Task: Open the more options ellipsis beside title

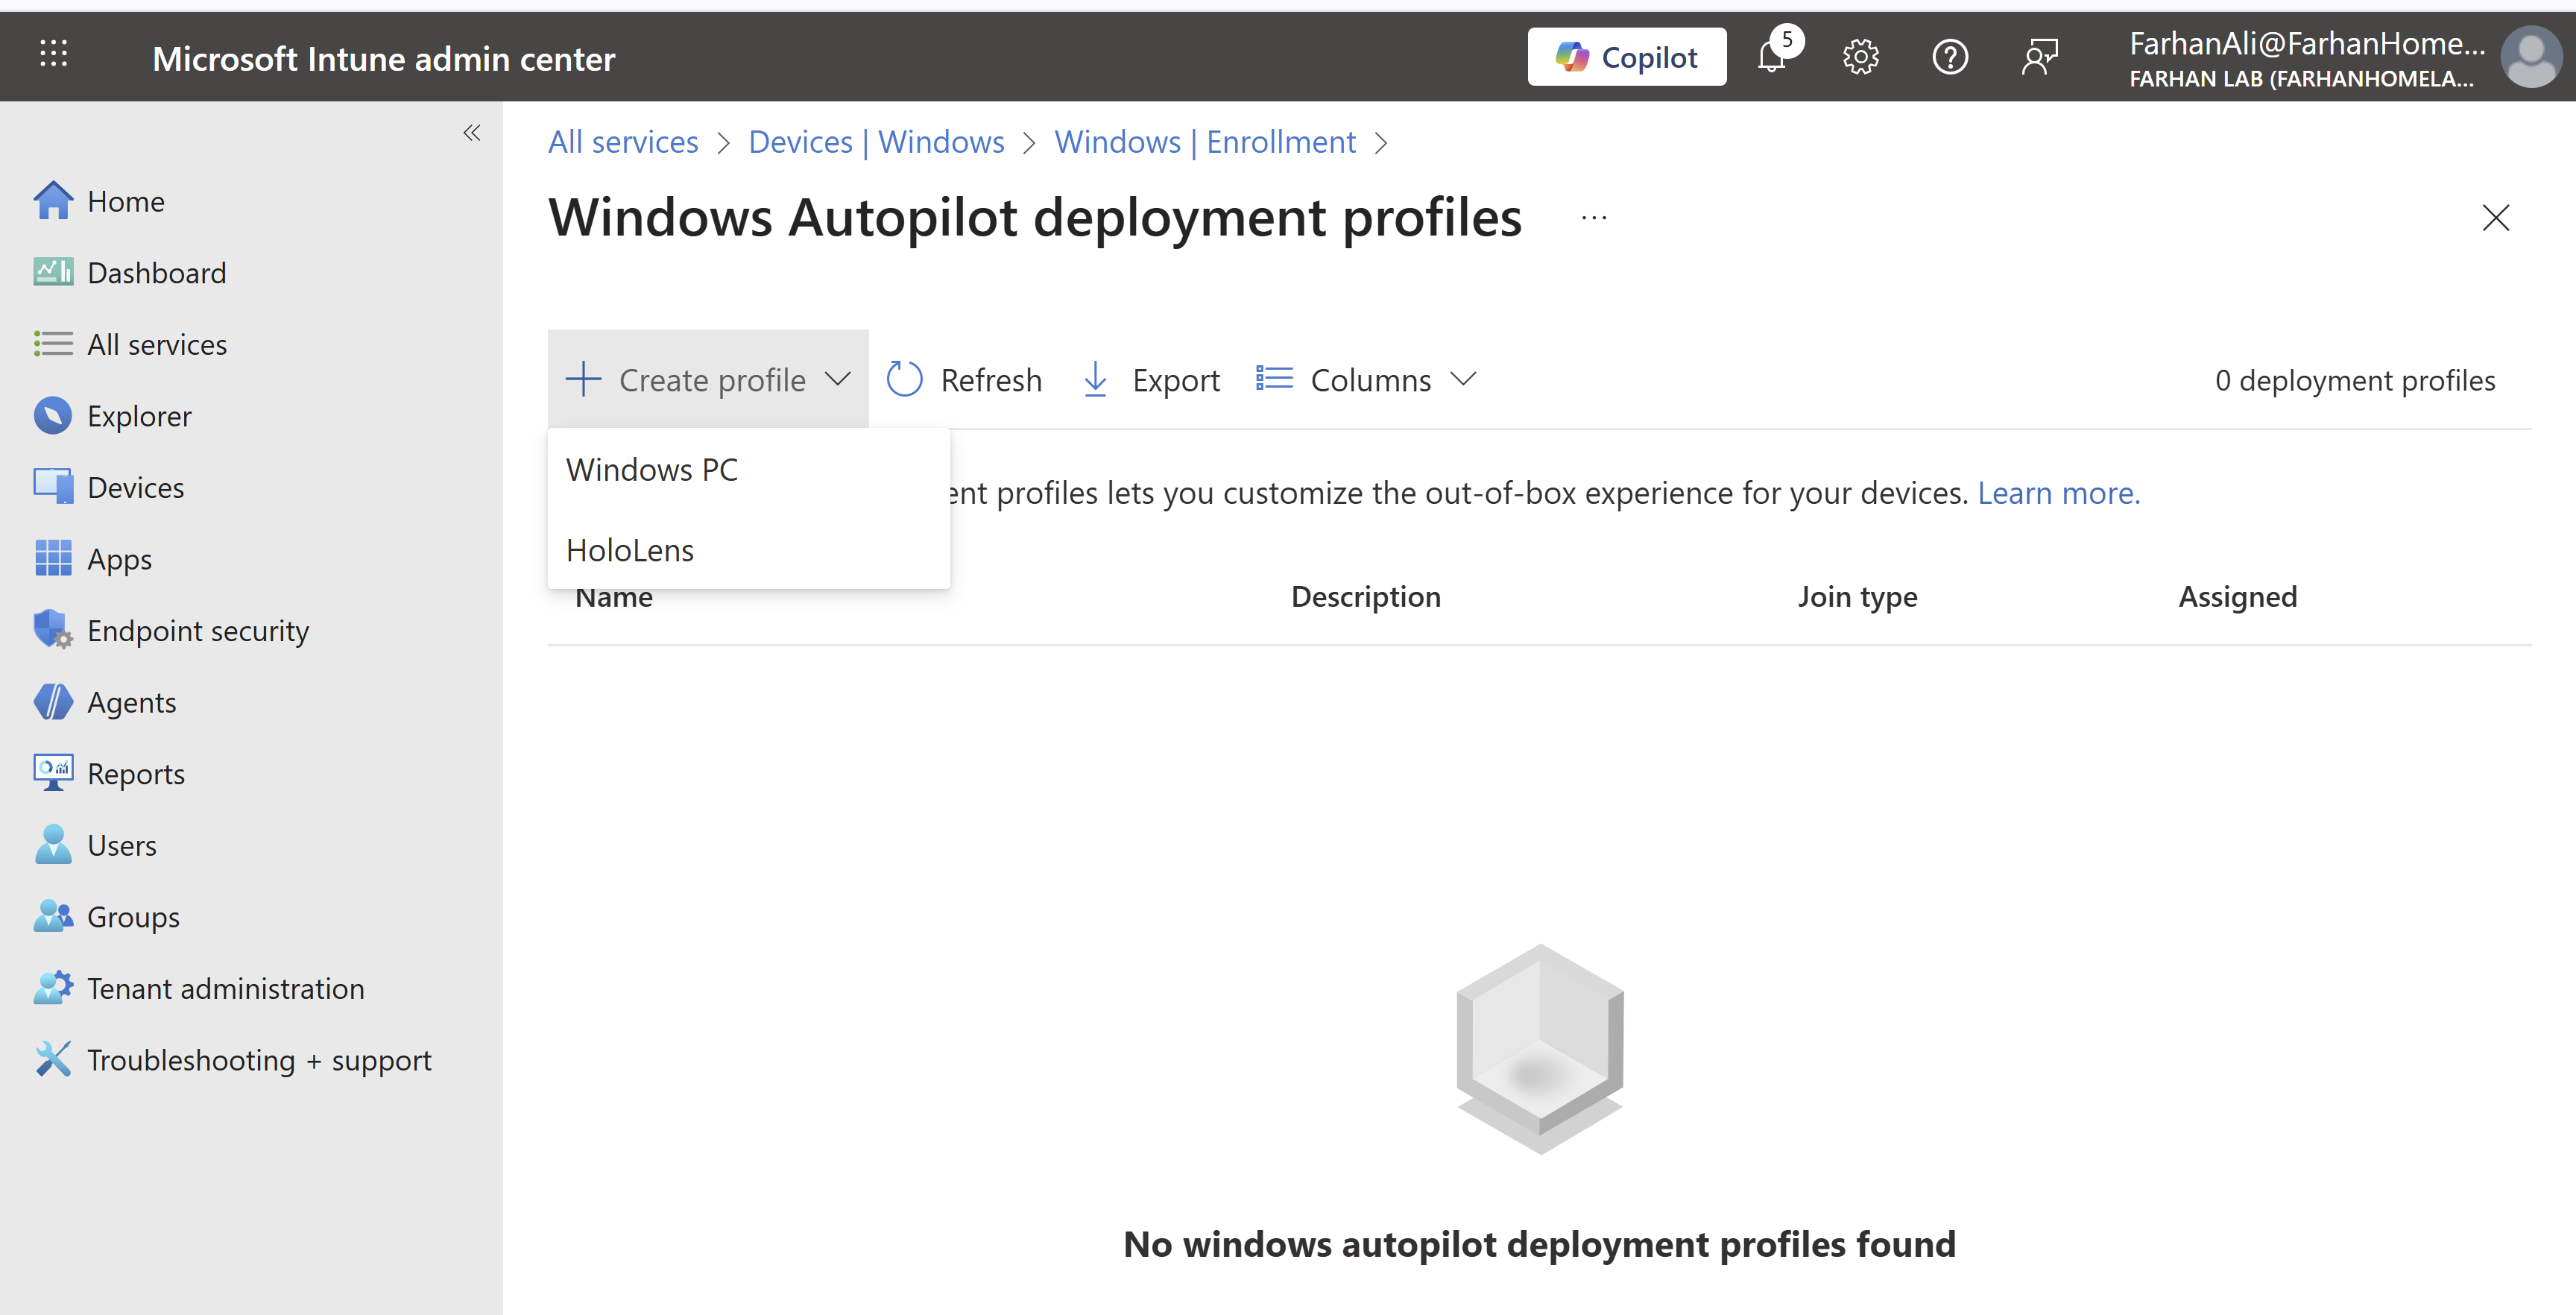Action: point(1594,218)
